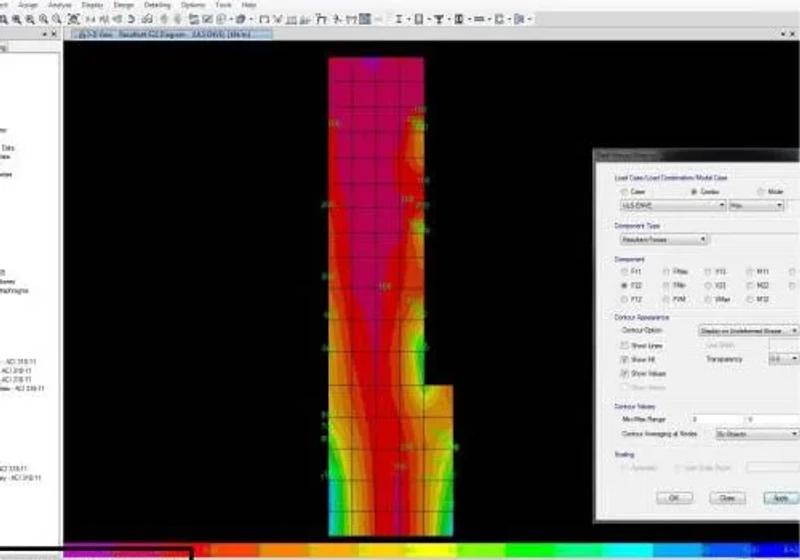The image size is (800, 560).
Task: Choose the M22 component radio button
Action: [750, 286]
